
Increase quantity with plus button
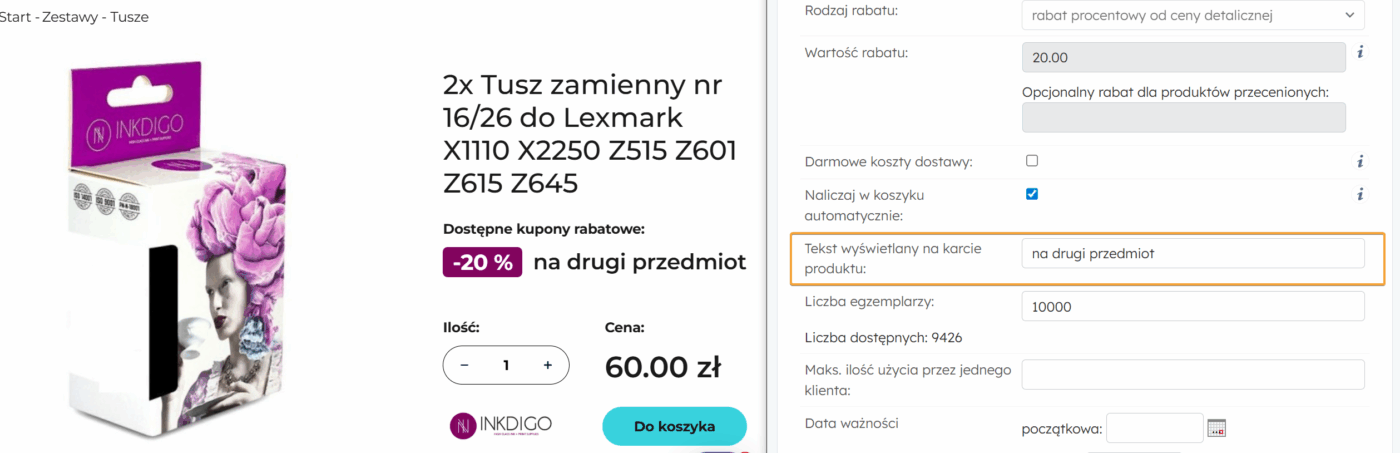pos(548,365)
